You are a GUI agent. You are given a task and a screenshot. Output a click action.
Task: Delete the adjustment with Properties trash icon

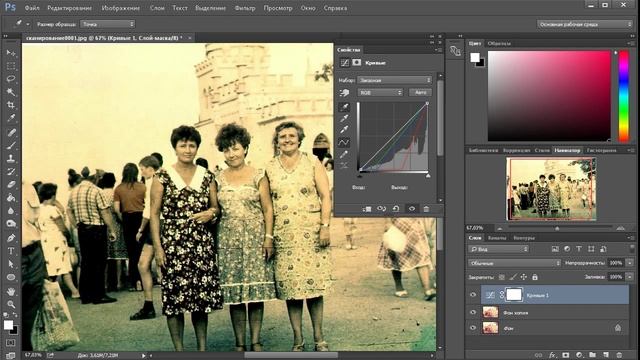click(426, 209)
